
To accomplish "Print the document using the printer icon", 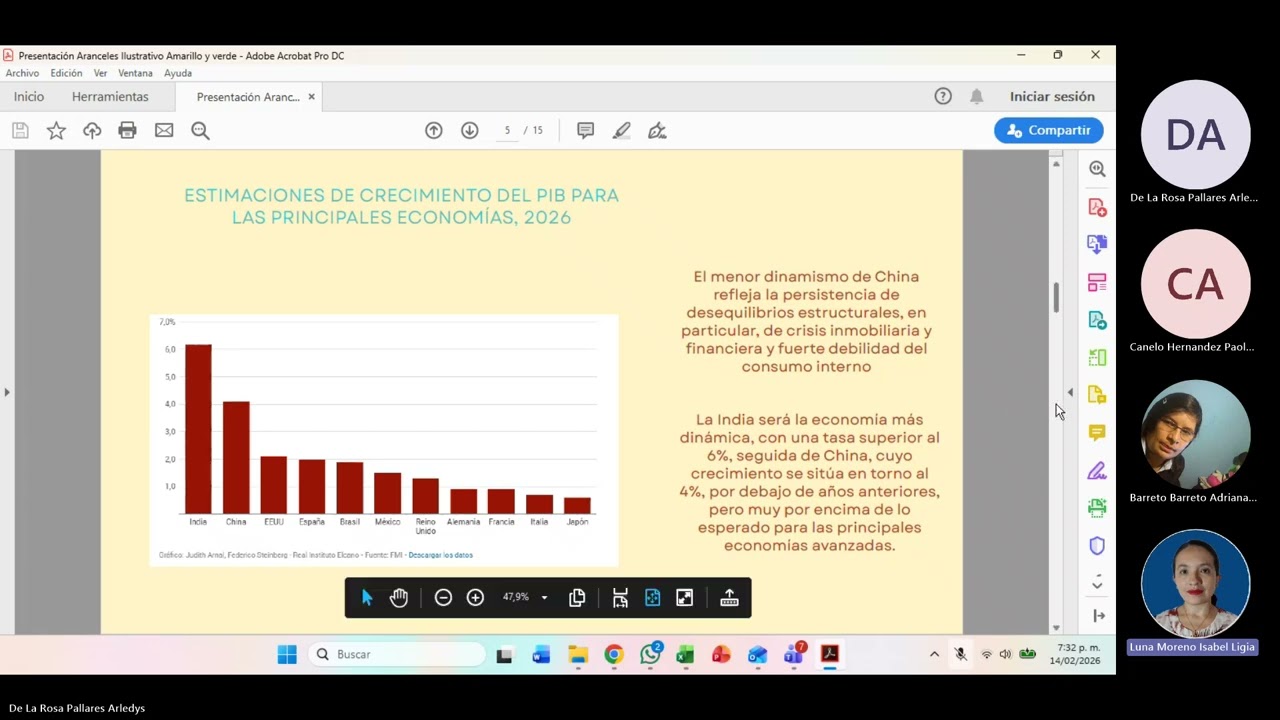I will click(127, 130).
